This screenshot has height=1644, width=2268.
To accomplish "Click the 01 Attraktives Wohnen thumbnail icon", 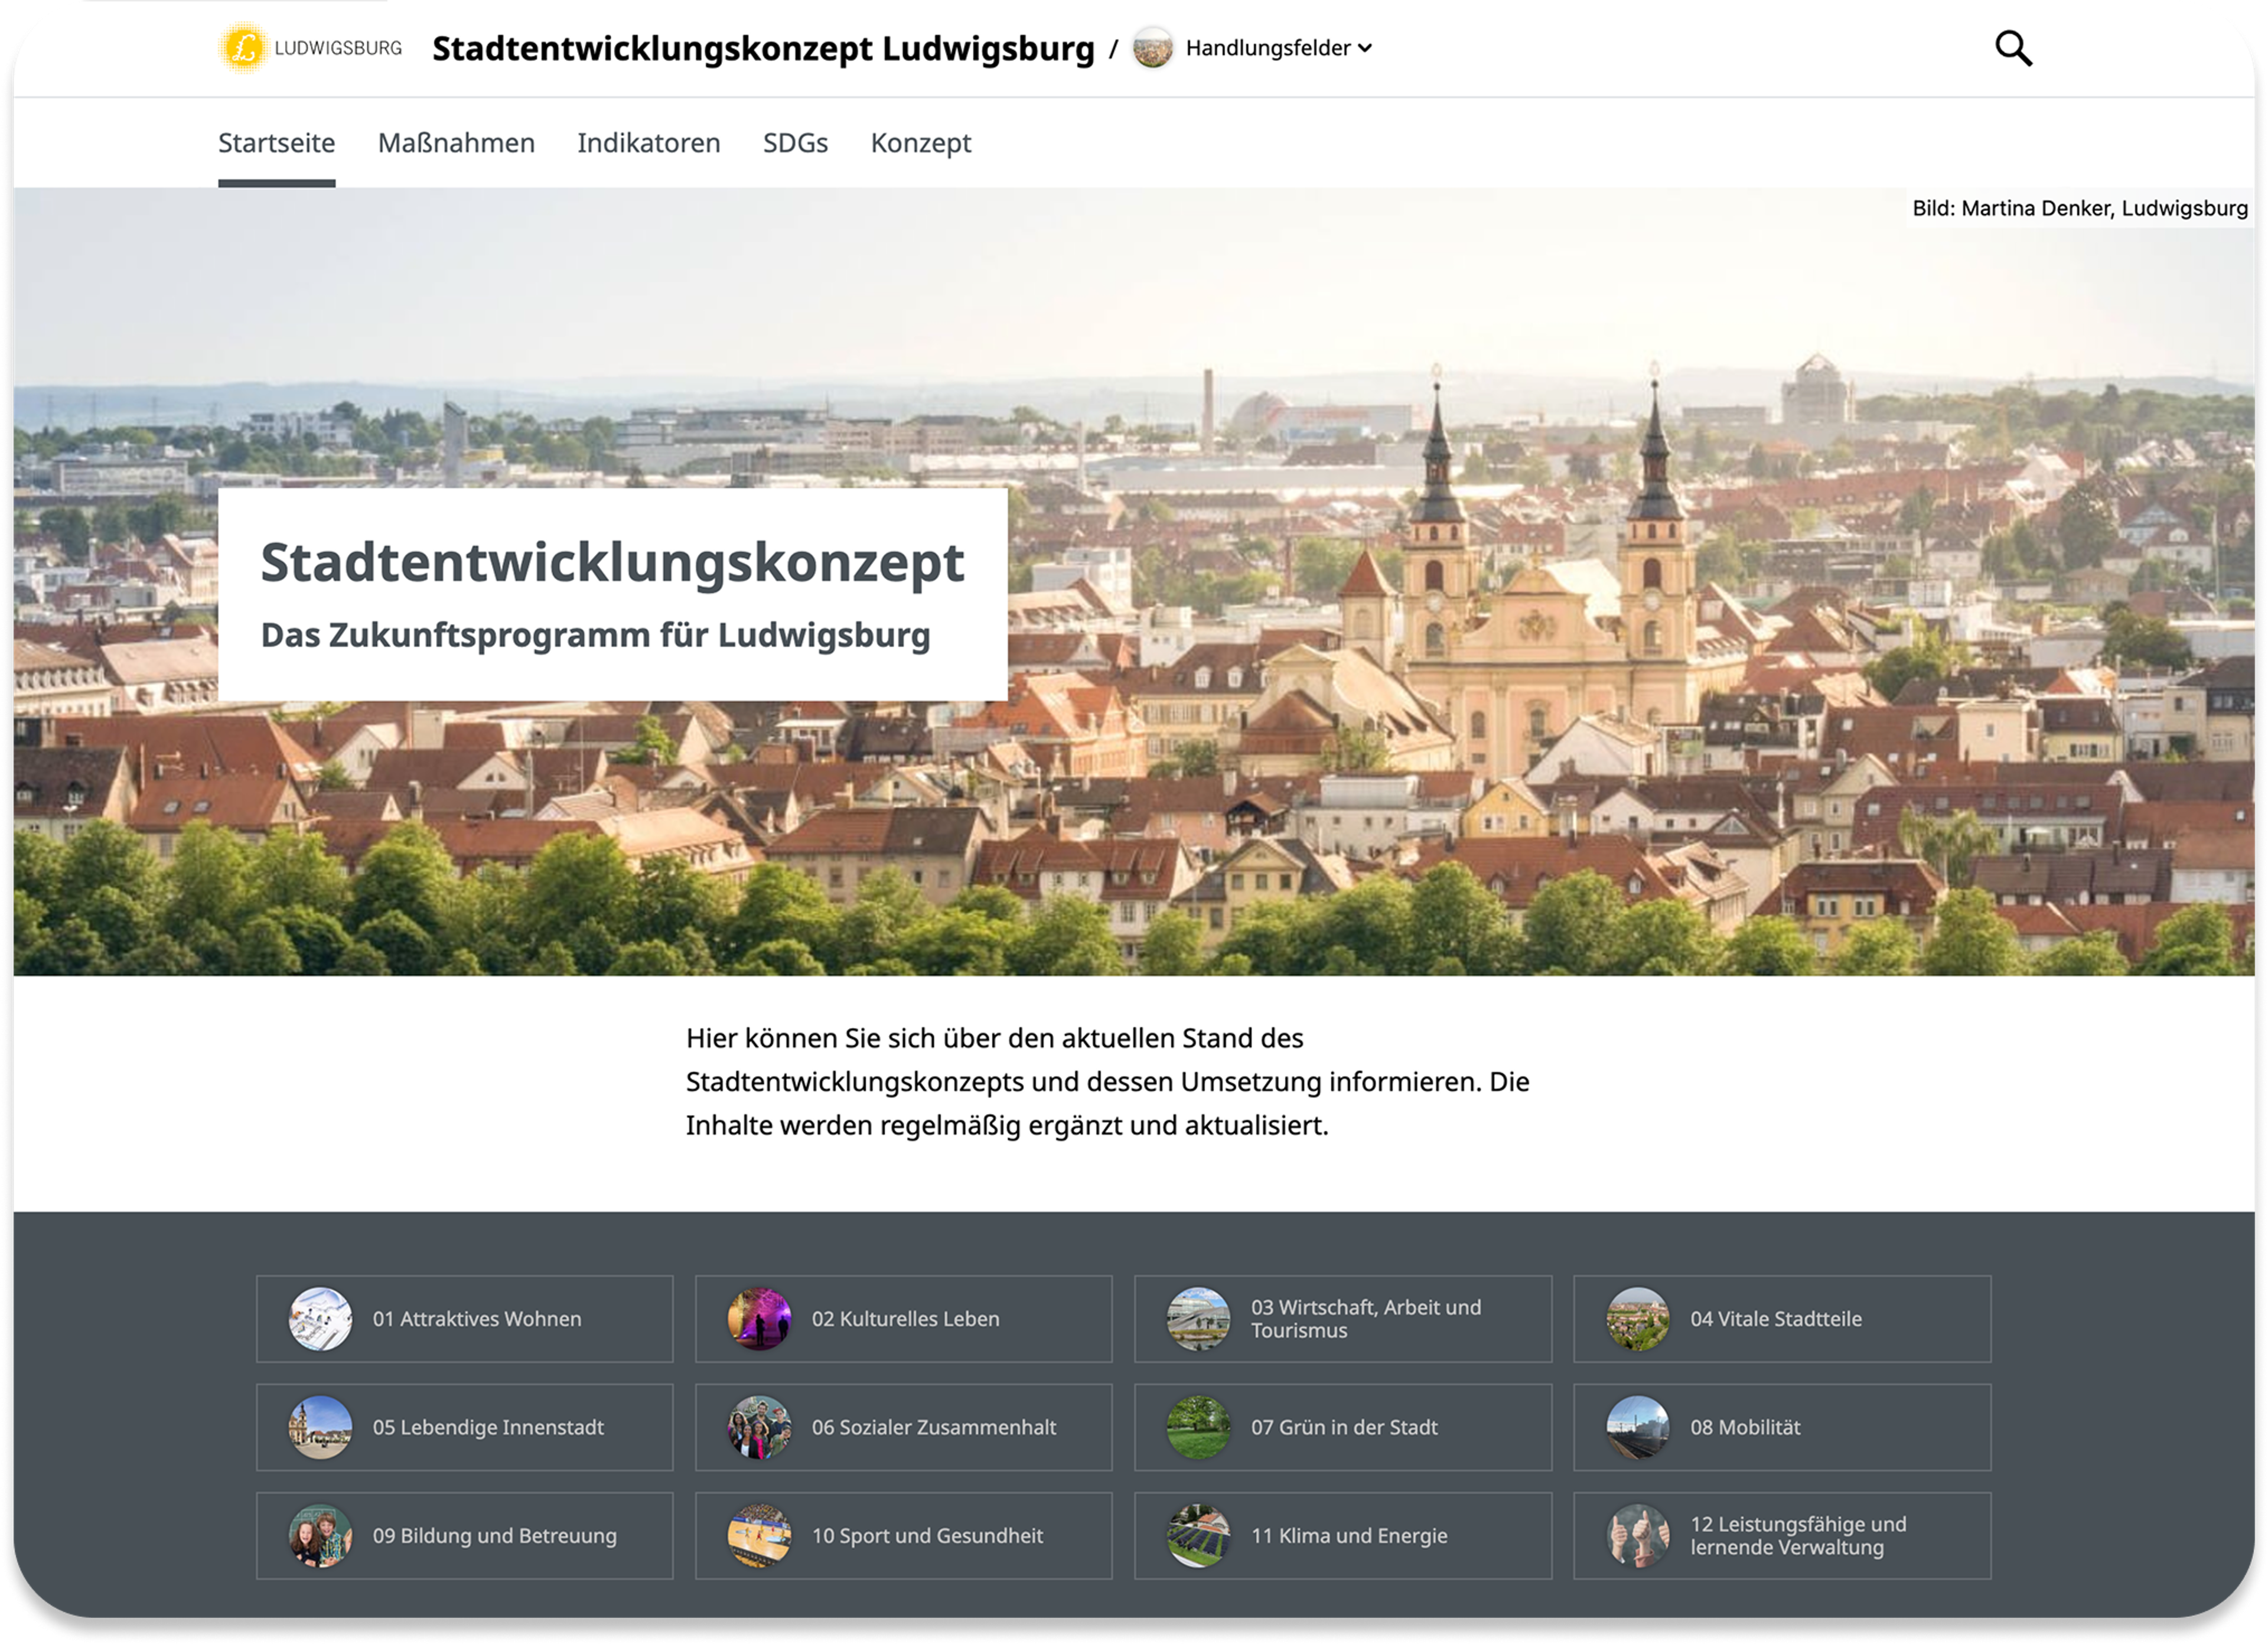I will tap(320, 1319).
